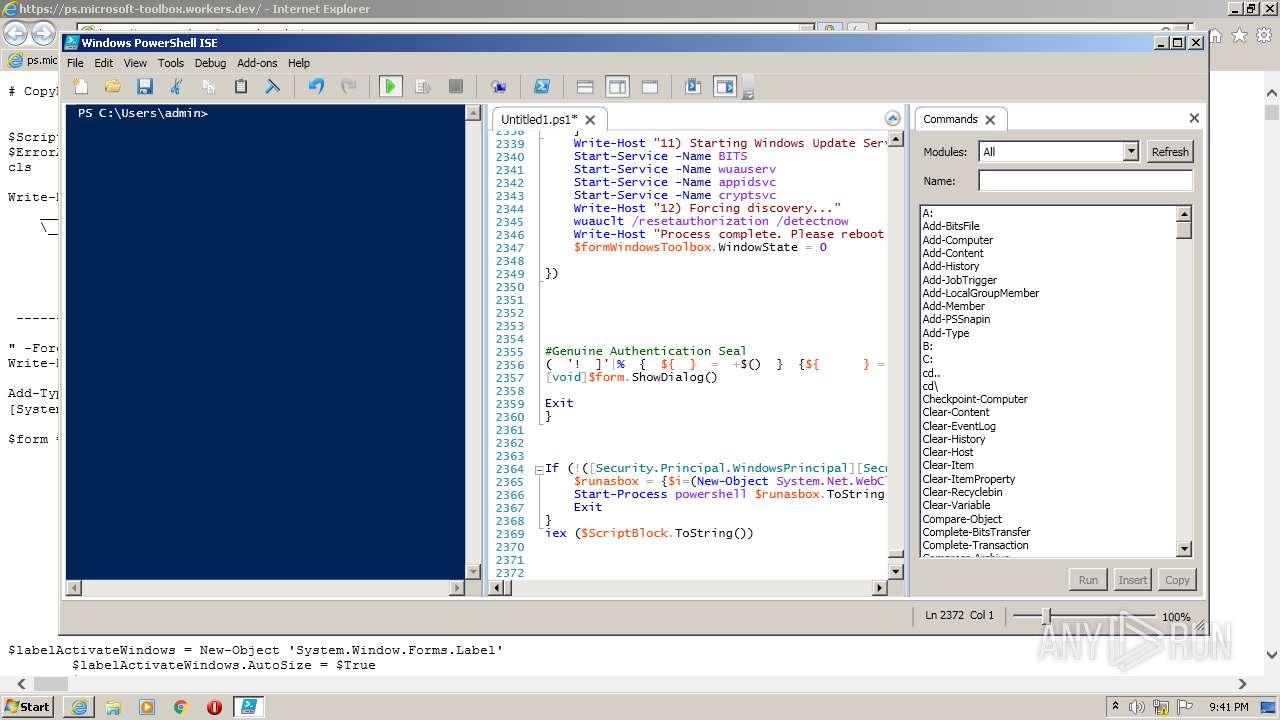Image resolution: width=1280 pixels, height=720 pixels.
Task: Open the Add-ons menu
Action: pyautogui.click(x=257, y=63)
